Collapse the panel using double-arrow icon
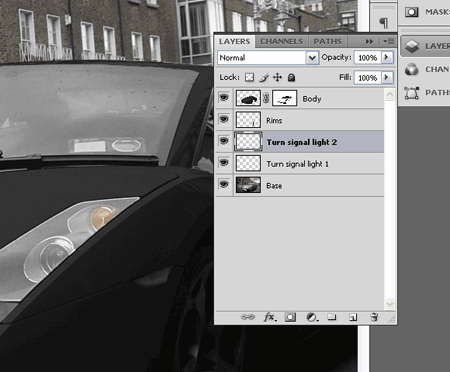Viewport: 450px width, 372px height. [369, 41]
